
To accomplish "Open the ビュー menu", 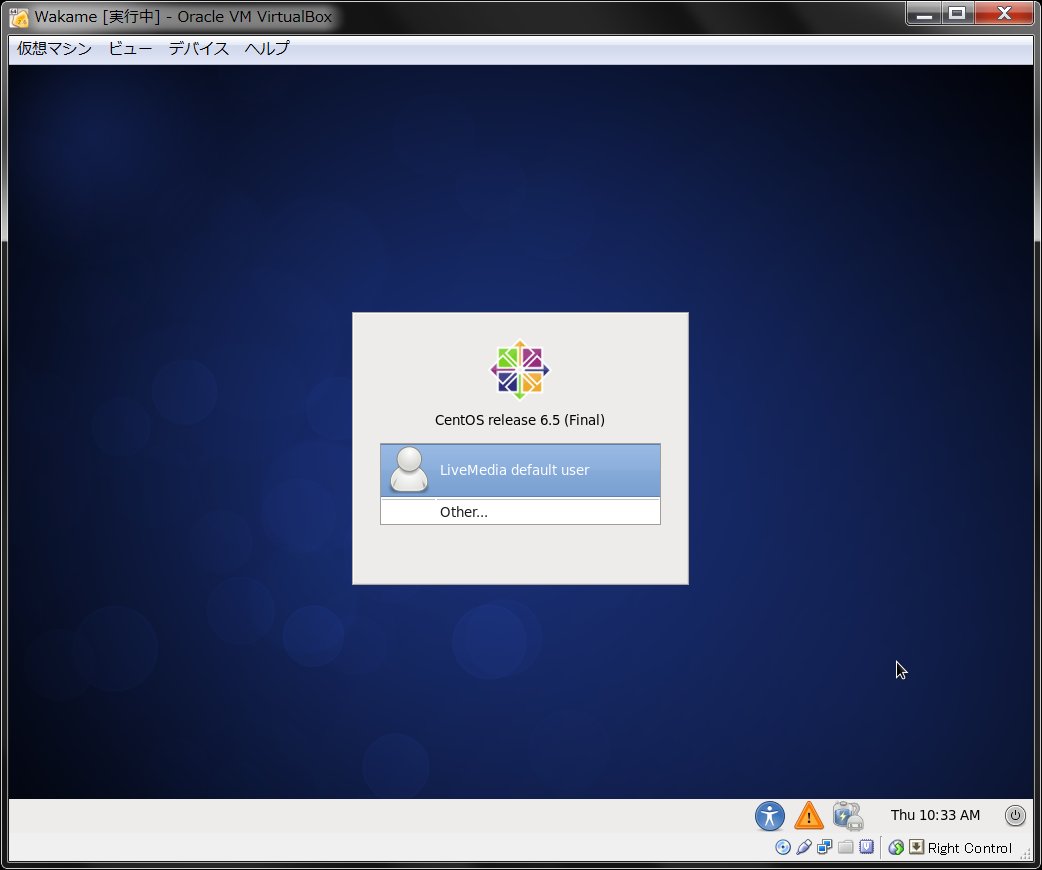I will [130, 48].
